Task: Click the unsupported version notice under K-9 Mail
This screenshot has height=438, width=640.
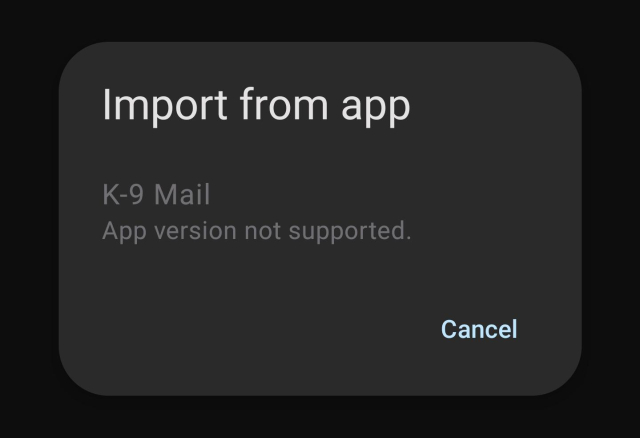Action: pos(256,231)
